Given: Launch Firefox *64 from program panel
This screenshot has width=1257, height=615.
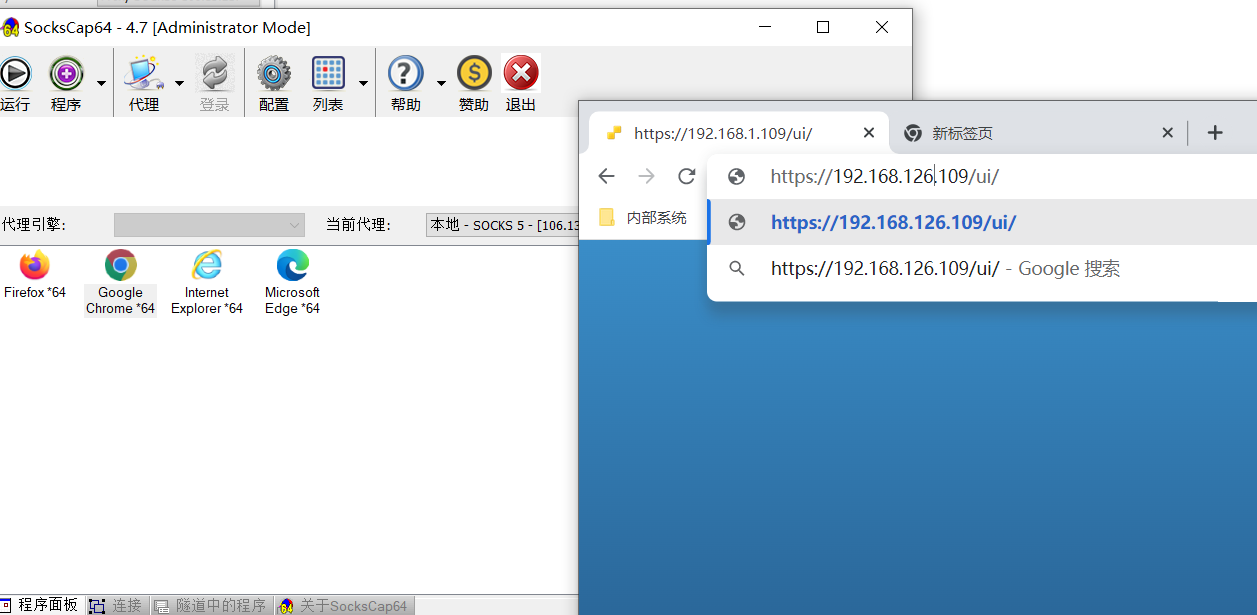Looking at the screenshot, I should point(34,266).
